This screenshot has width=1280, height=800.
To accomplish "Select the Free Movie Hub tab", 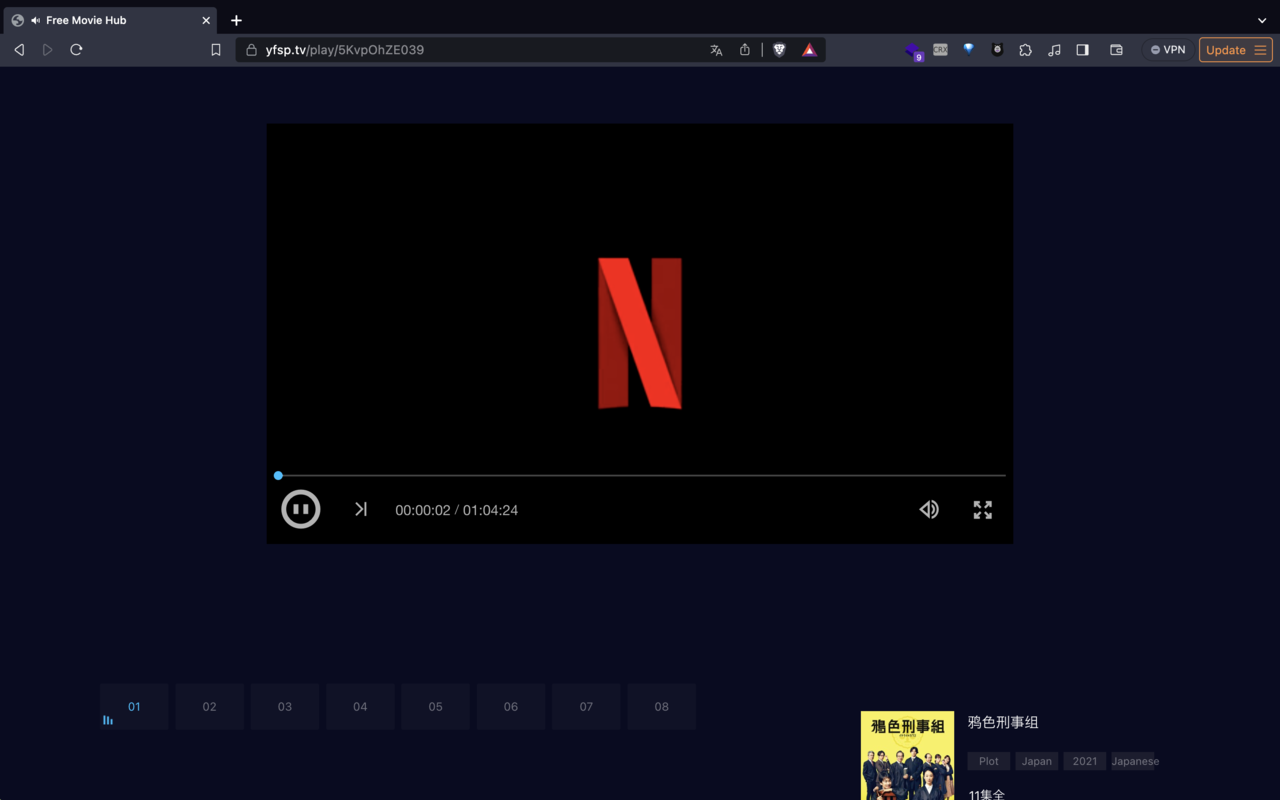I will pyautogui.click(x=110, y=20).
